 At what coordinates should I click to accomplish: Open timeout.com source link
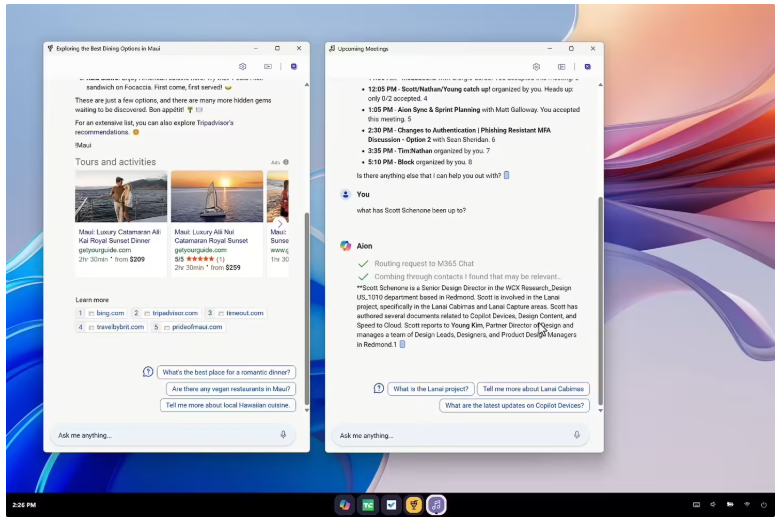point(235,313)
